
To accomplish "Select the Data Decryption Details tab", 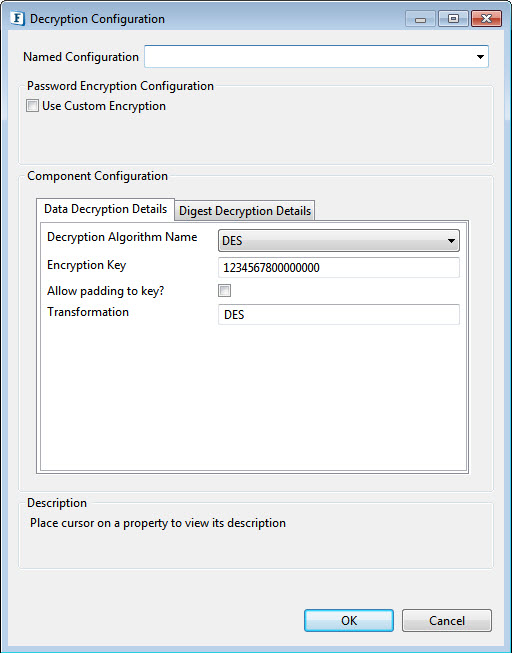I will pyautogui.click(x=105, y=209).
